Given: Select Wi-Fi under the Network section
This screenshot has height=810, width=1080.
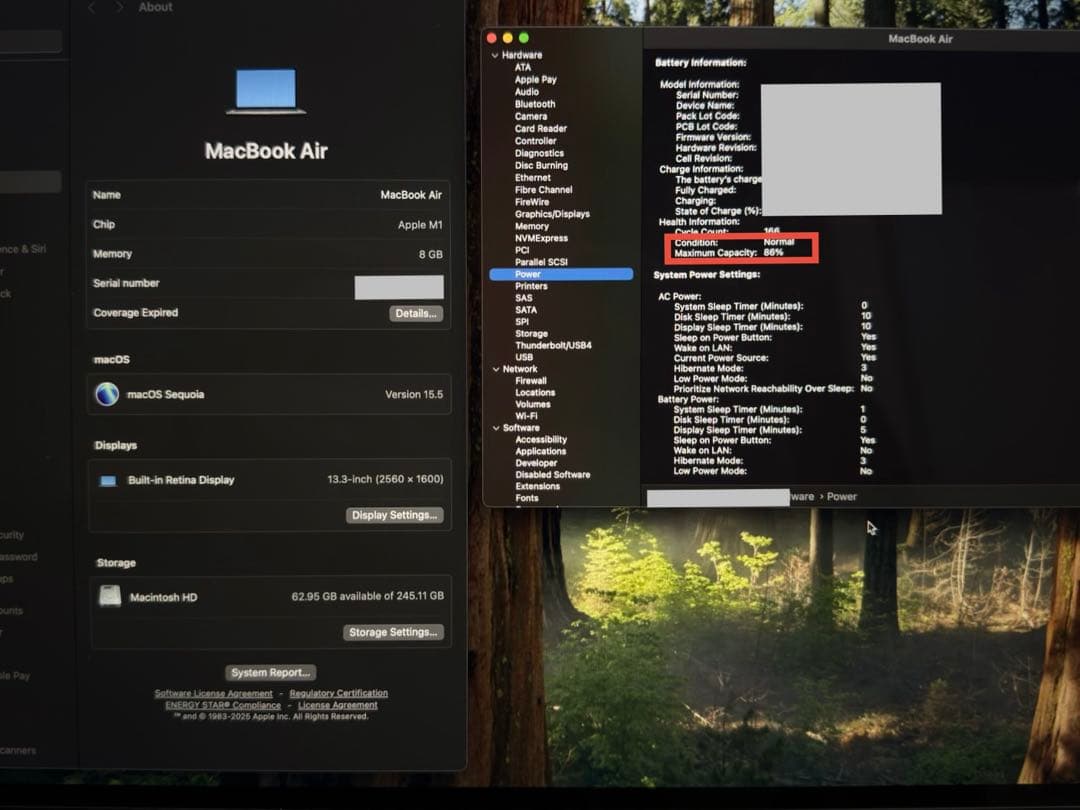Looking at the screenshot, I should [526, 416].
